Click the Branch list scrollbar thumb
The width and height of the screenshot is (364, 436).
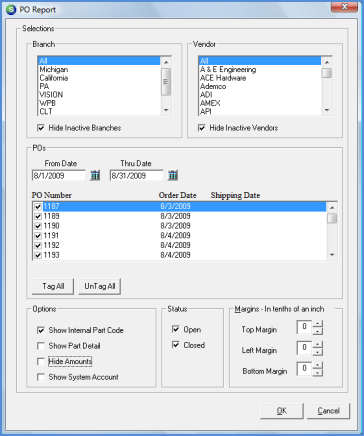click(166, 82)
